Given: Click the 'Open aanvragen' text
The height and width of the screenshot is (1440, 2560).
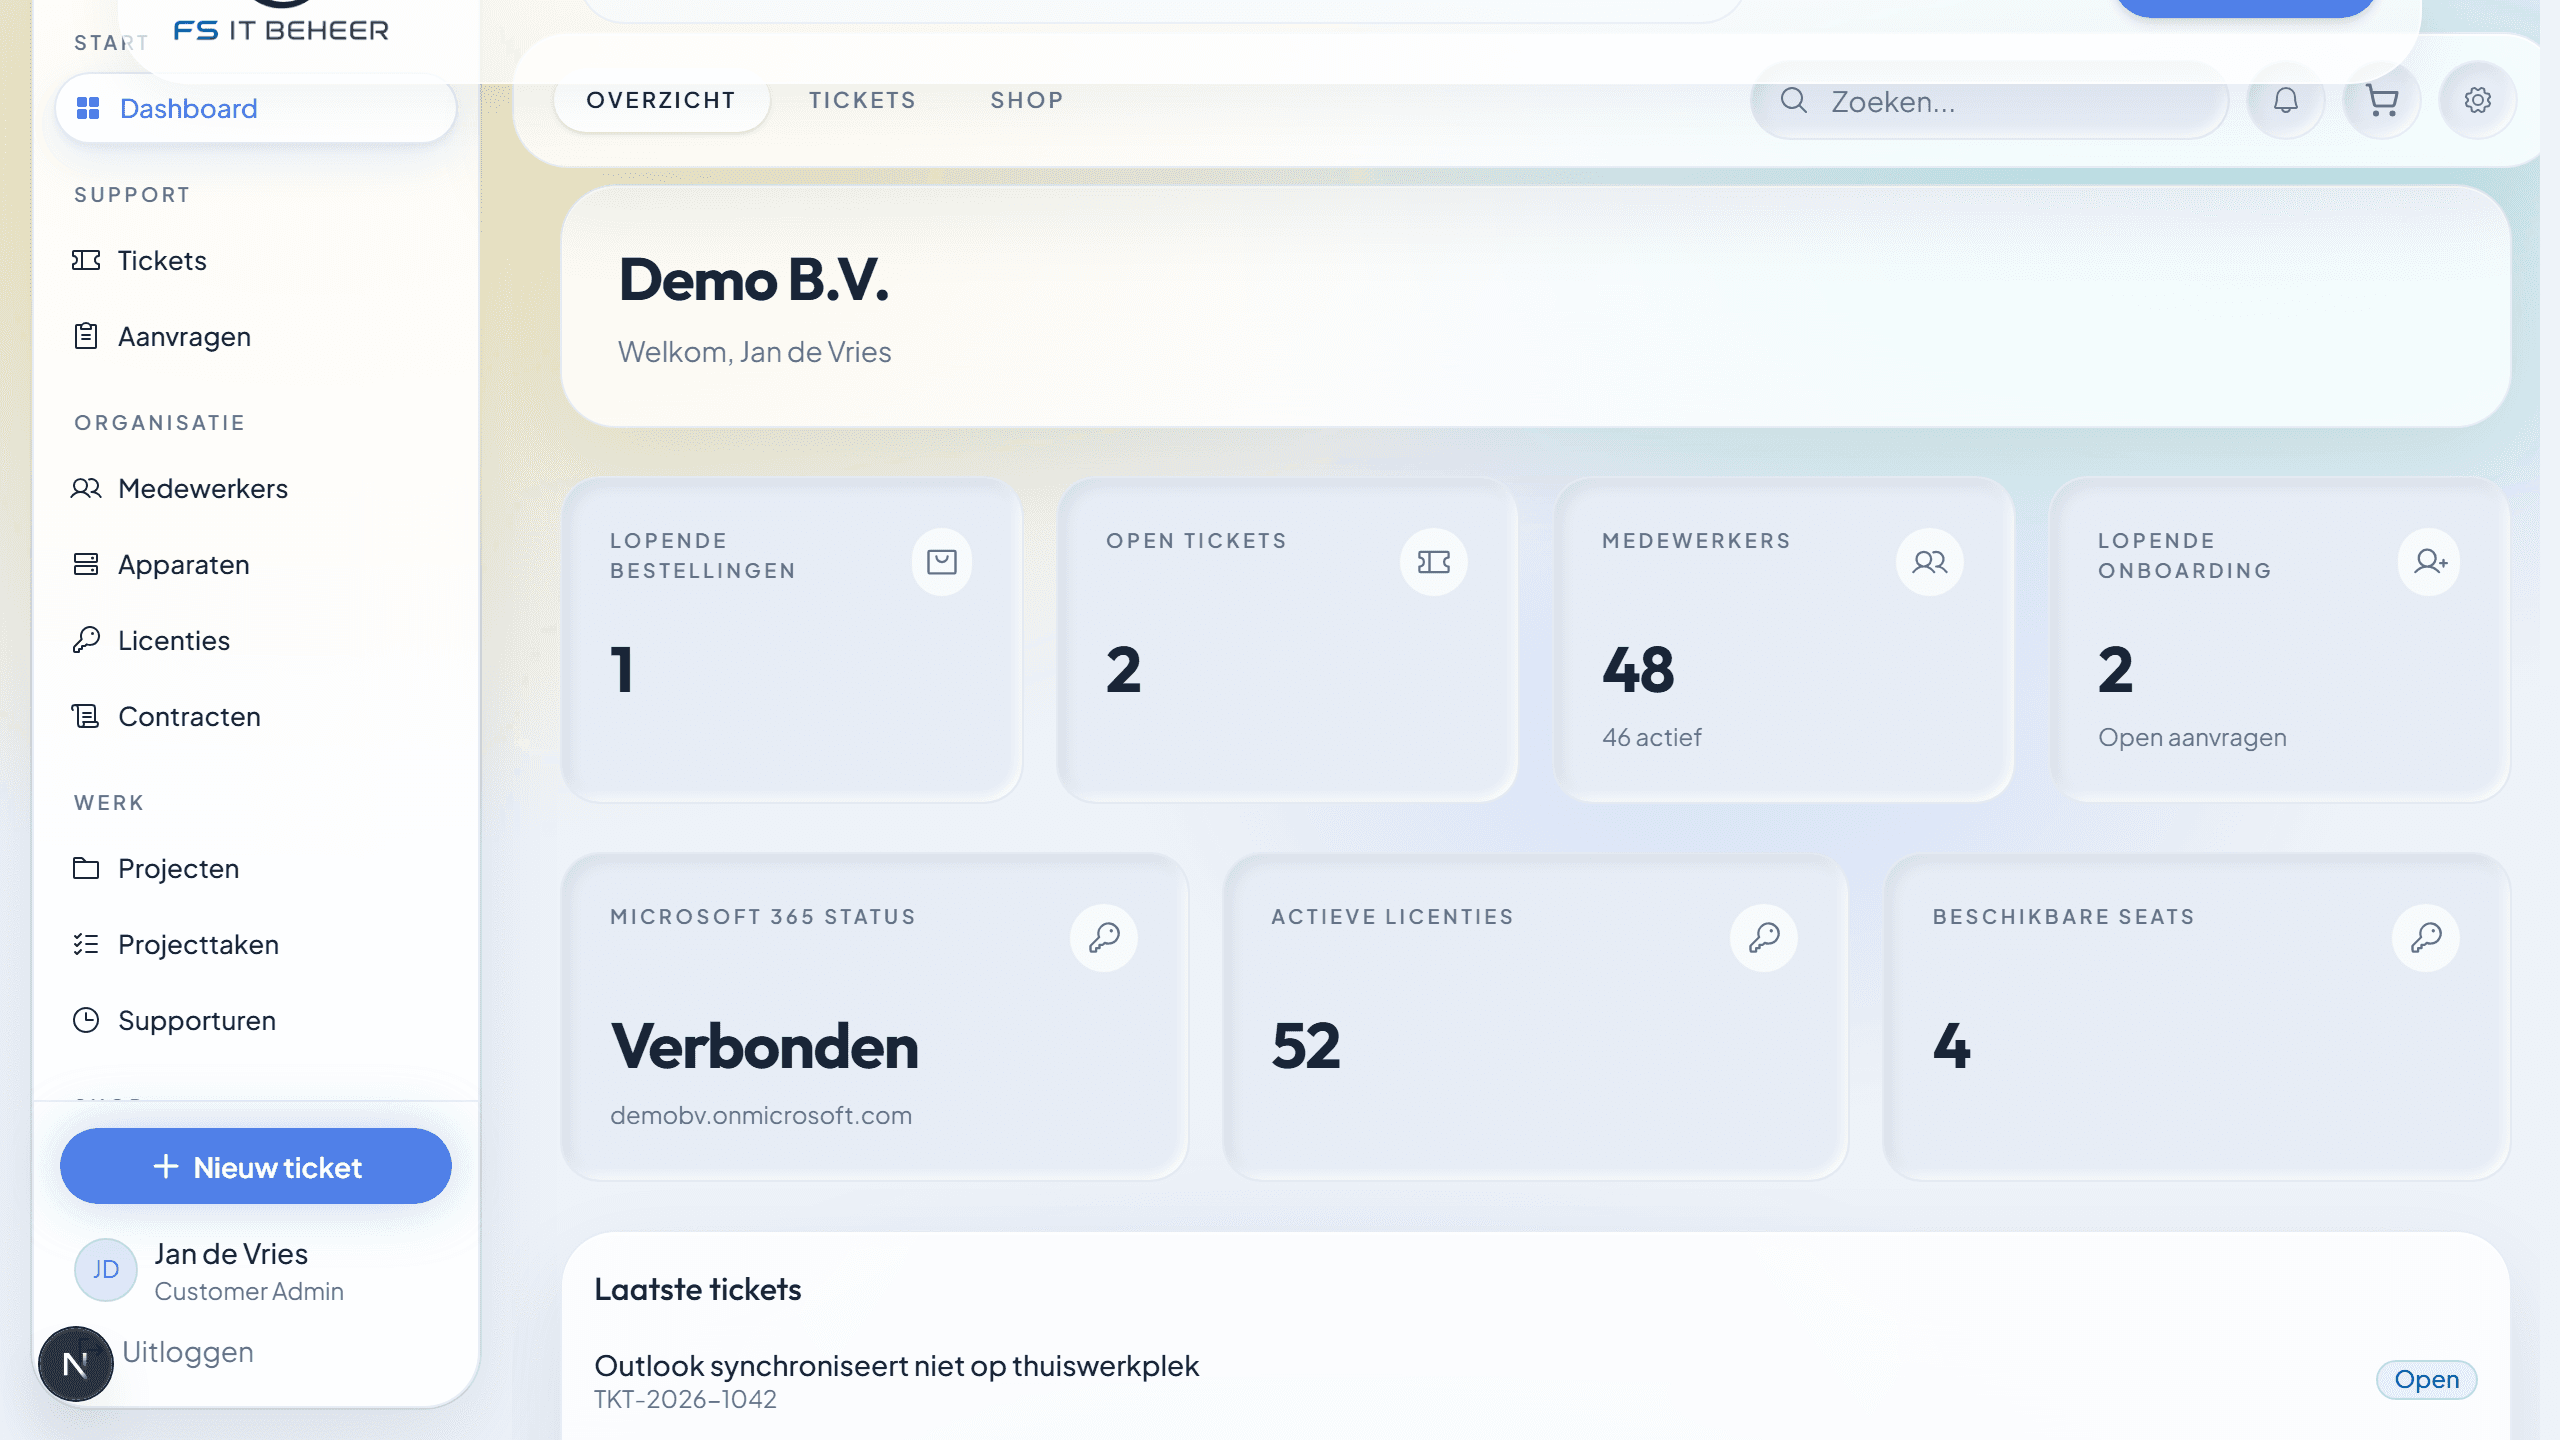Looking at the screenshot, I should [x=2192, y=738].
